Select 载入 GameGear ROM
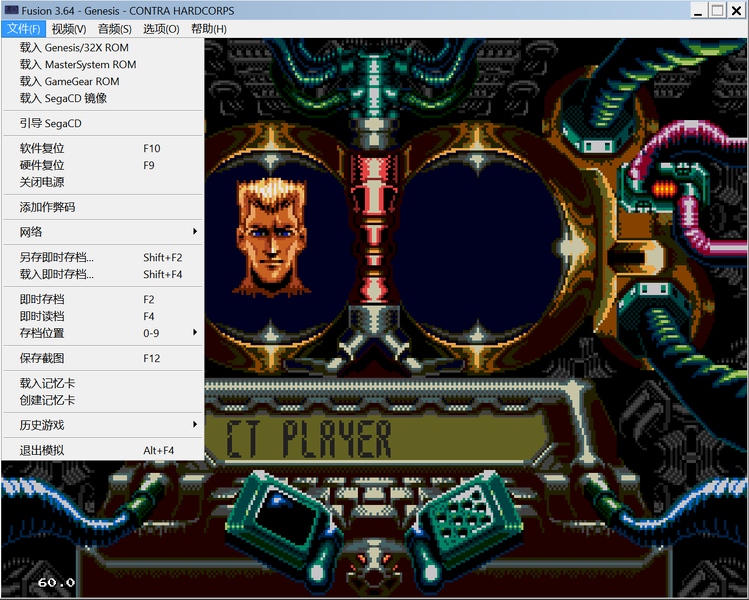 tap(103, 81)
